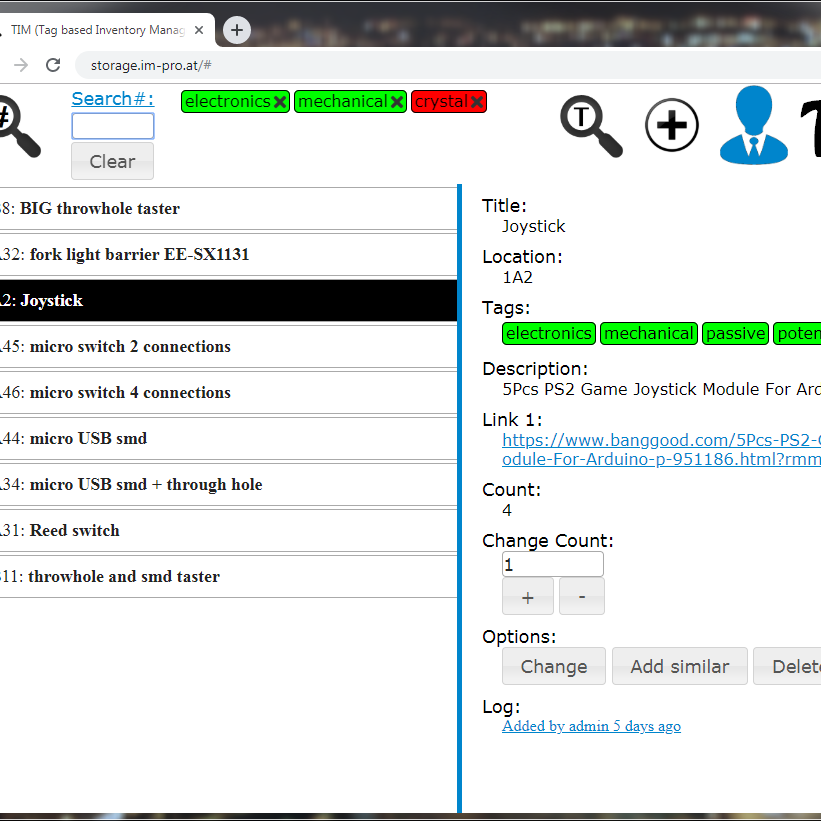This screenshot has height=821, width=821.
Task: Select fork light barrier EE-SX1131 item
Action: (x=228, y=254)
